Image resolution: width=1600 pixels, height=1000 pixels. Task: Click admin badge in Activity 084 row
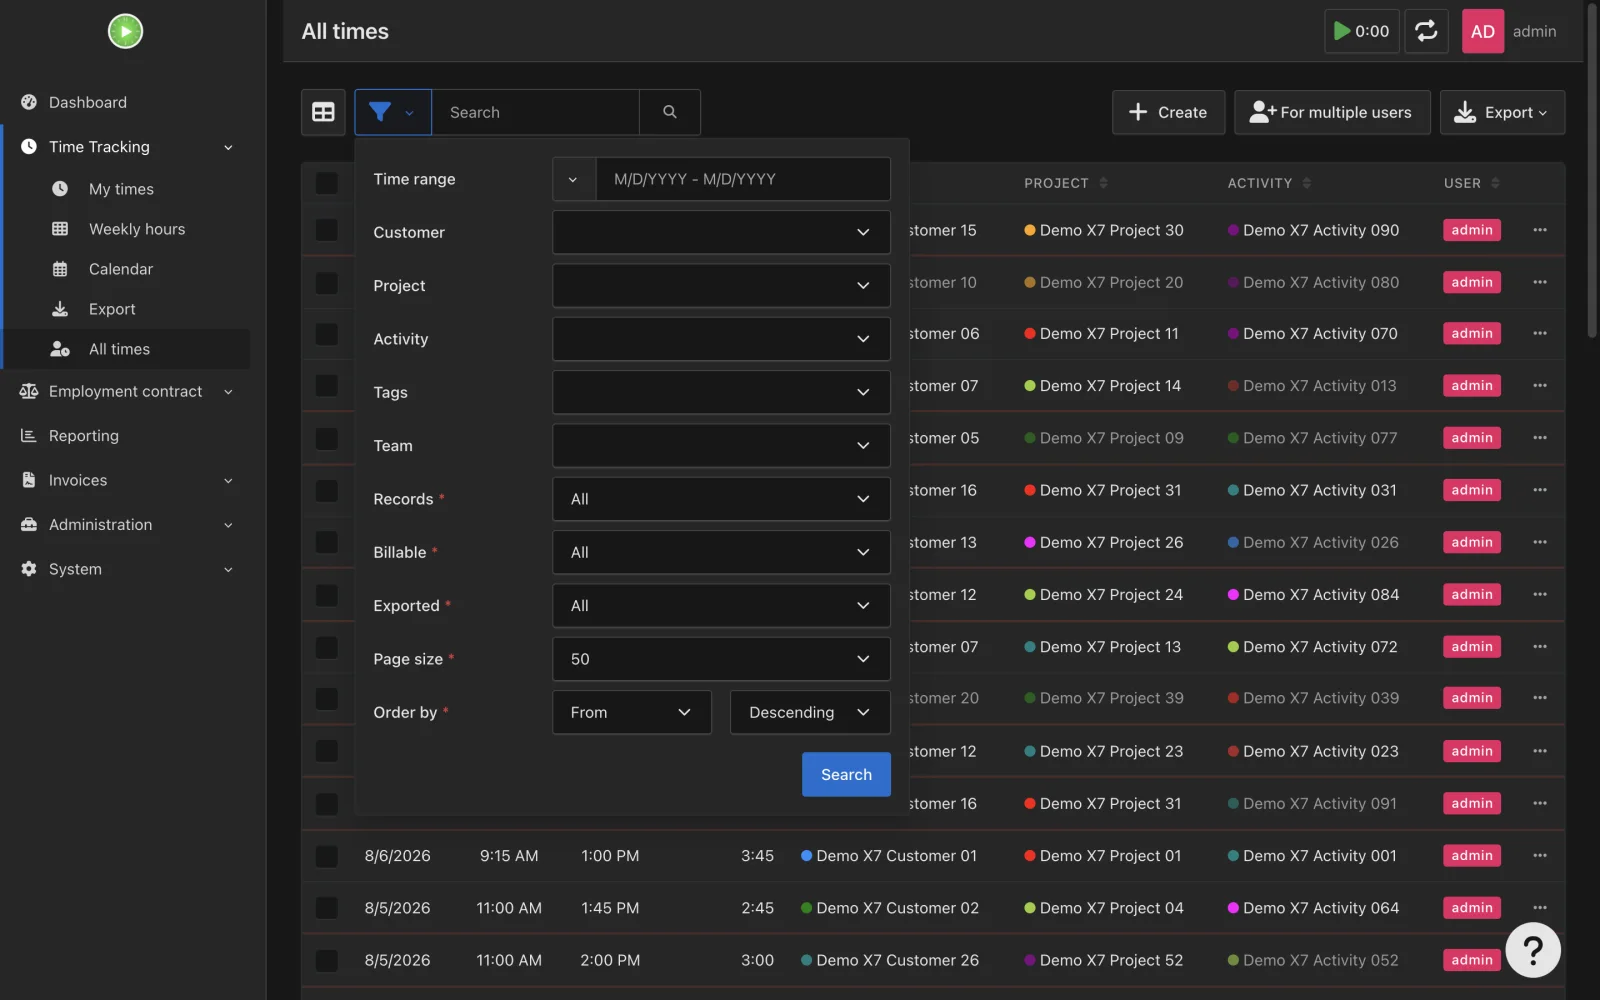click(1471, 595)
